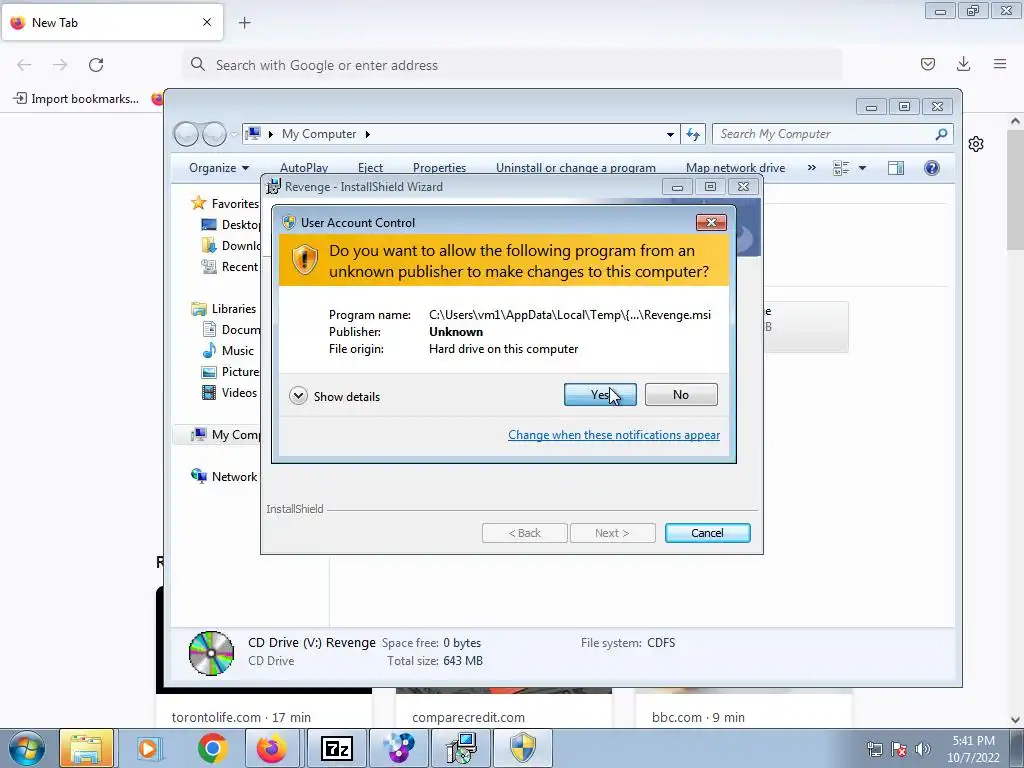This screenshot has width=1024, height=768.
Task: Open Save to Pocket icon in Firefox
Action: coord(927,64)
